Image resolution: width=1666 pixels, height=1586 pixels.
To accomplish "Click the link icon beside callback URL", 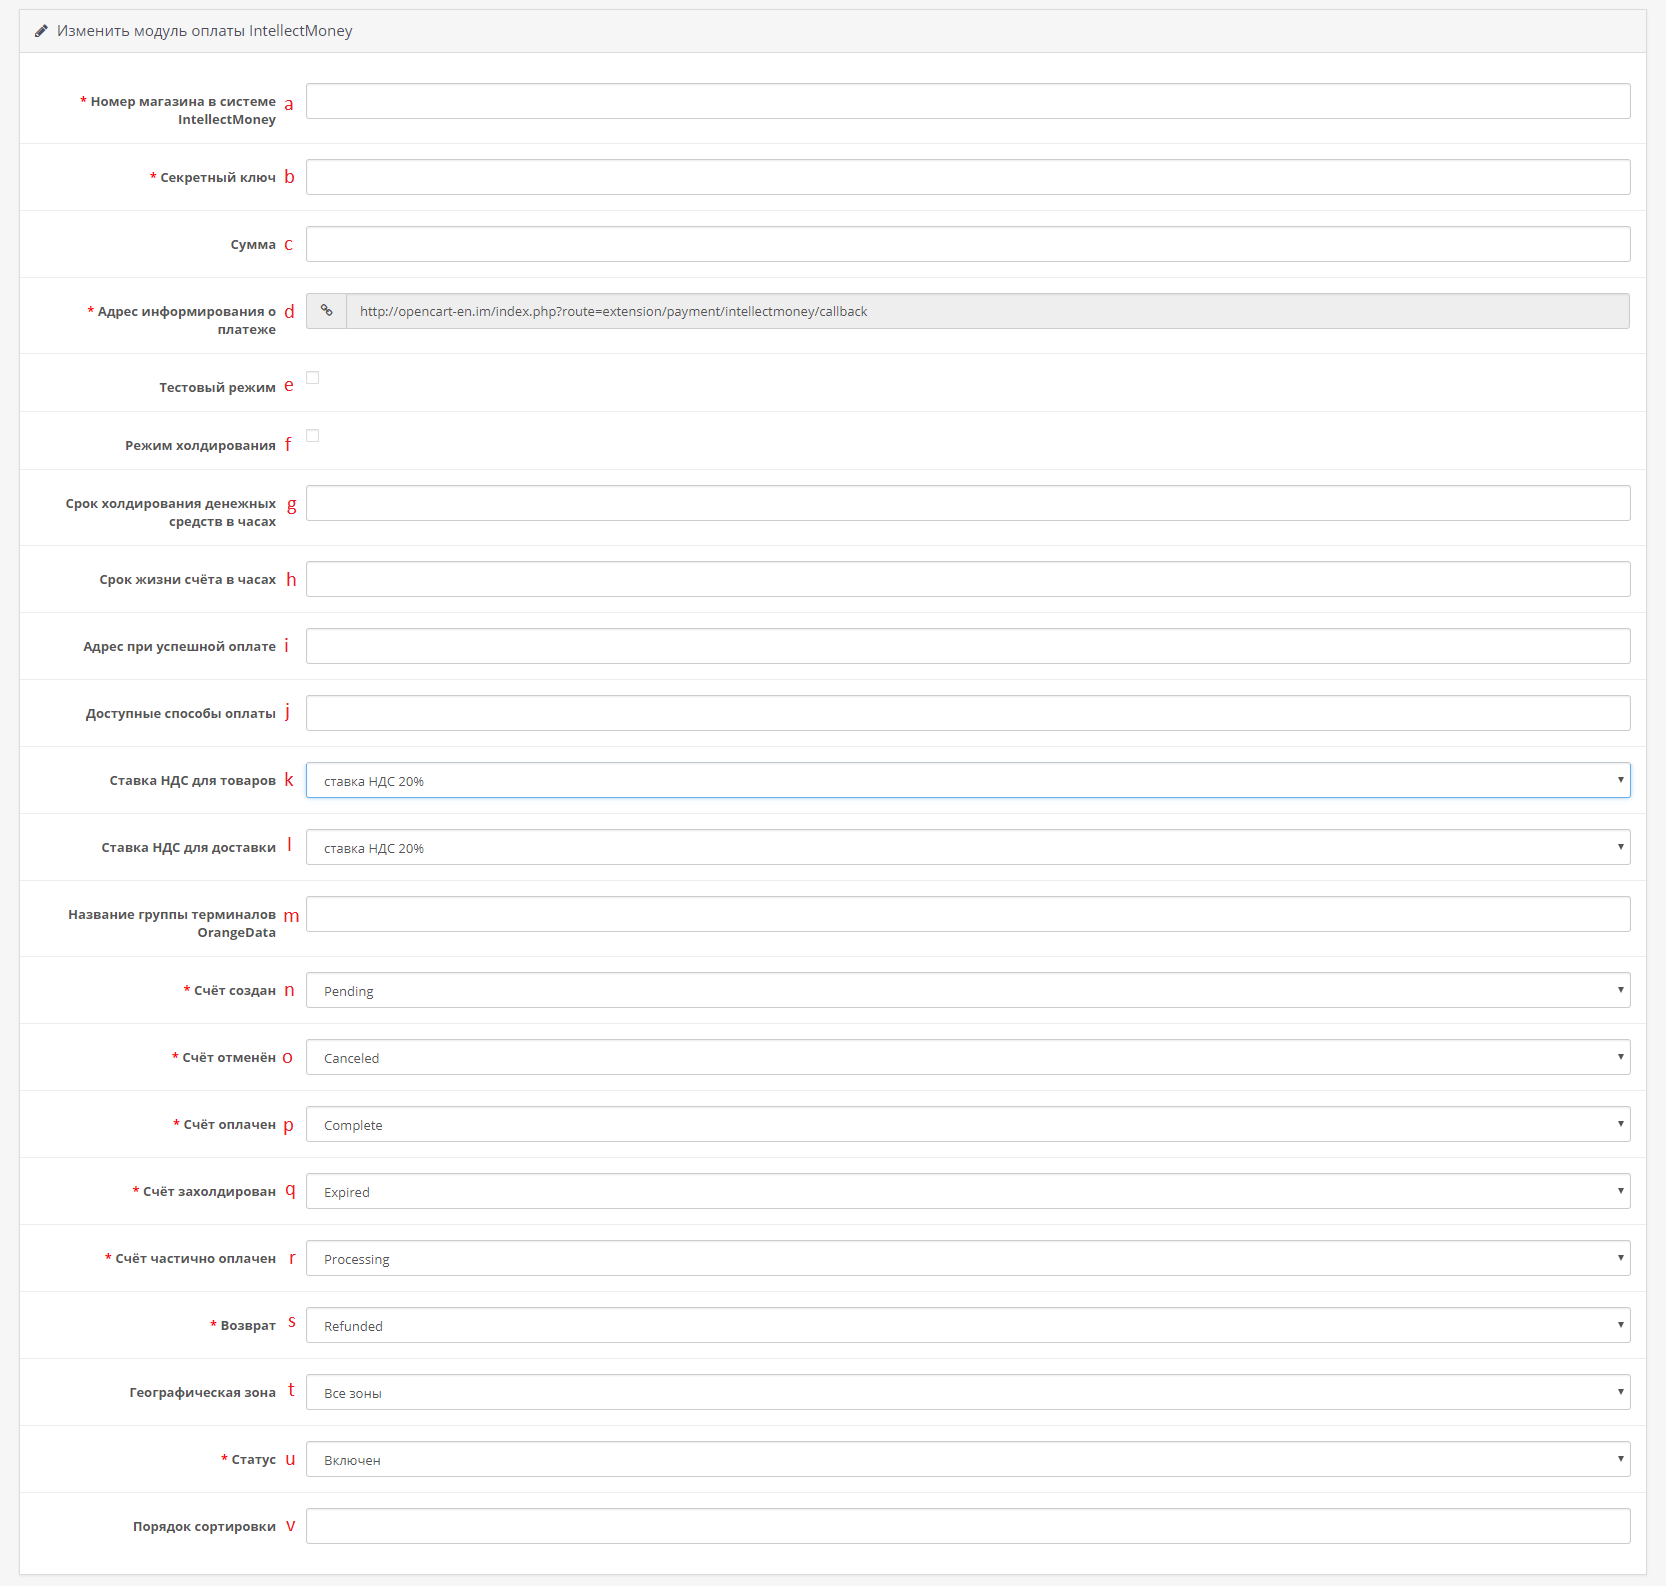I will point(326,311).
